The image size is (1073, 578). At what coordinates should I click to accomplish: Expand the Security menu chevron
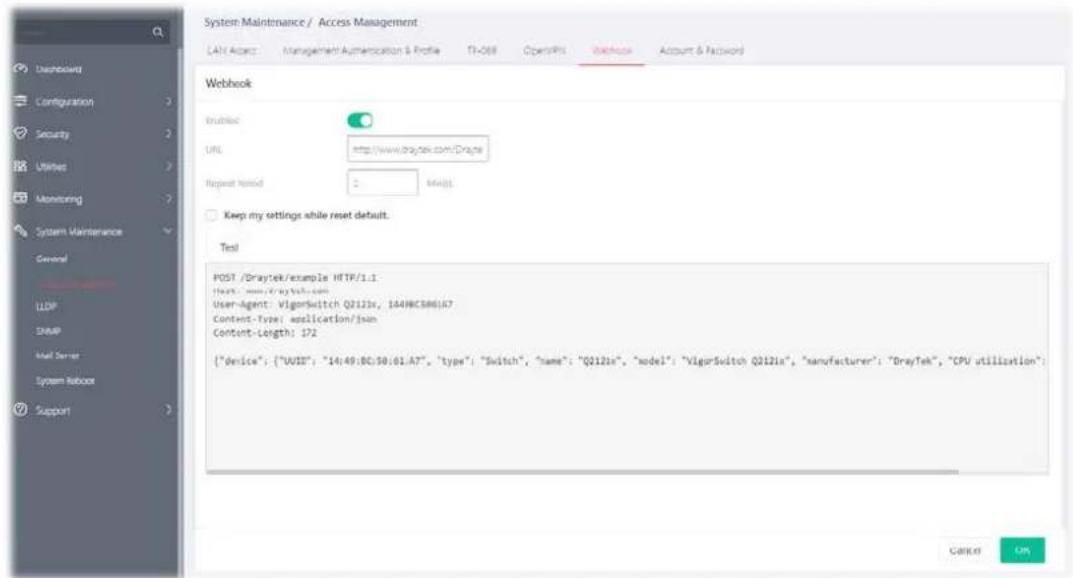pyautogui.click(x=168, y=134)
